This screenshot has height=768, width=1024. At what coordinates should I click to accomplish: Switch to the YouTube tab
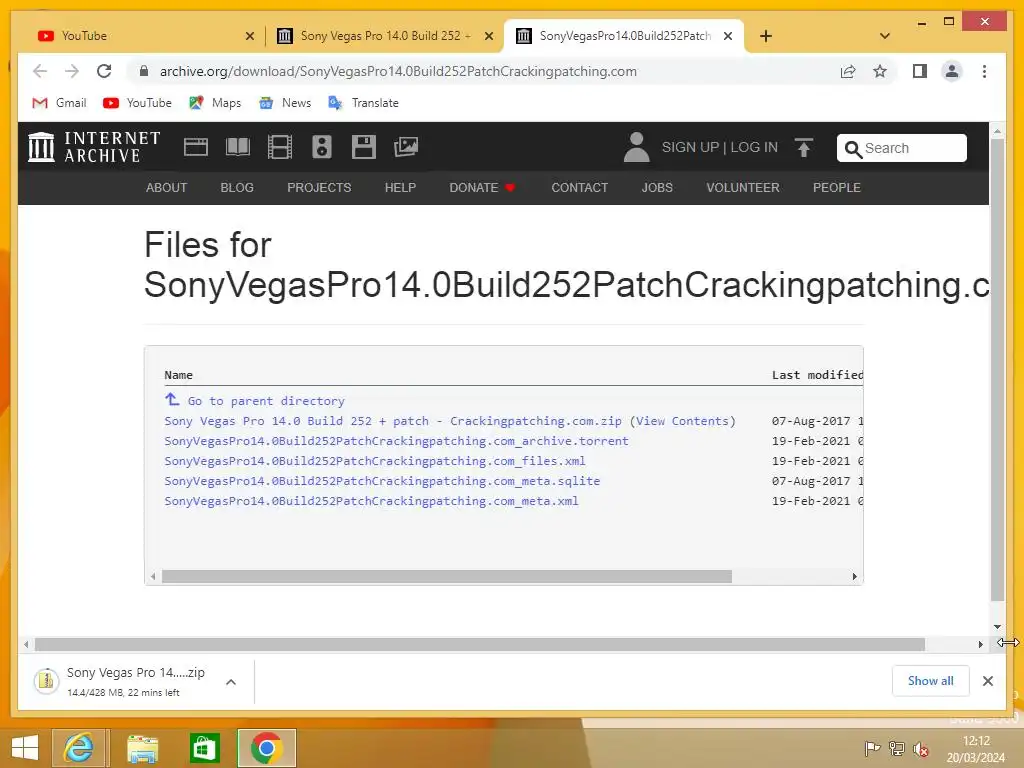[144, 36]
